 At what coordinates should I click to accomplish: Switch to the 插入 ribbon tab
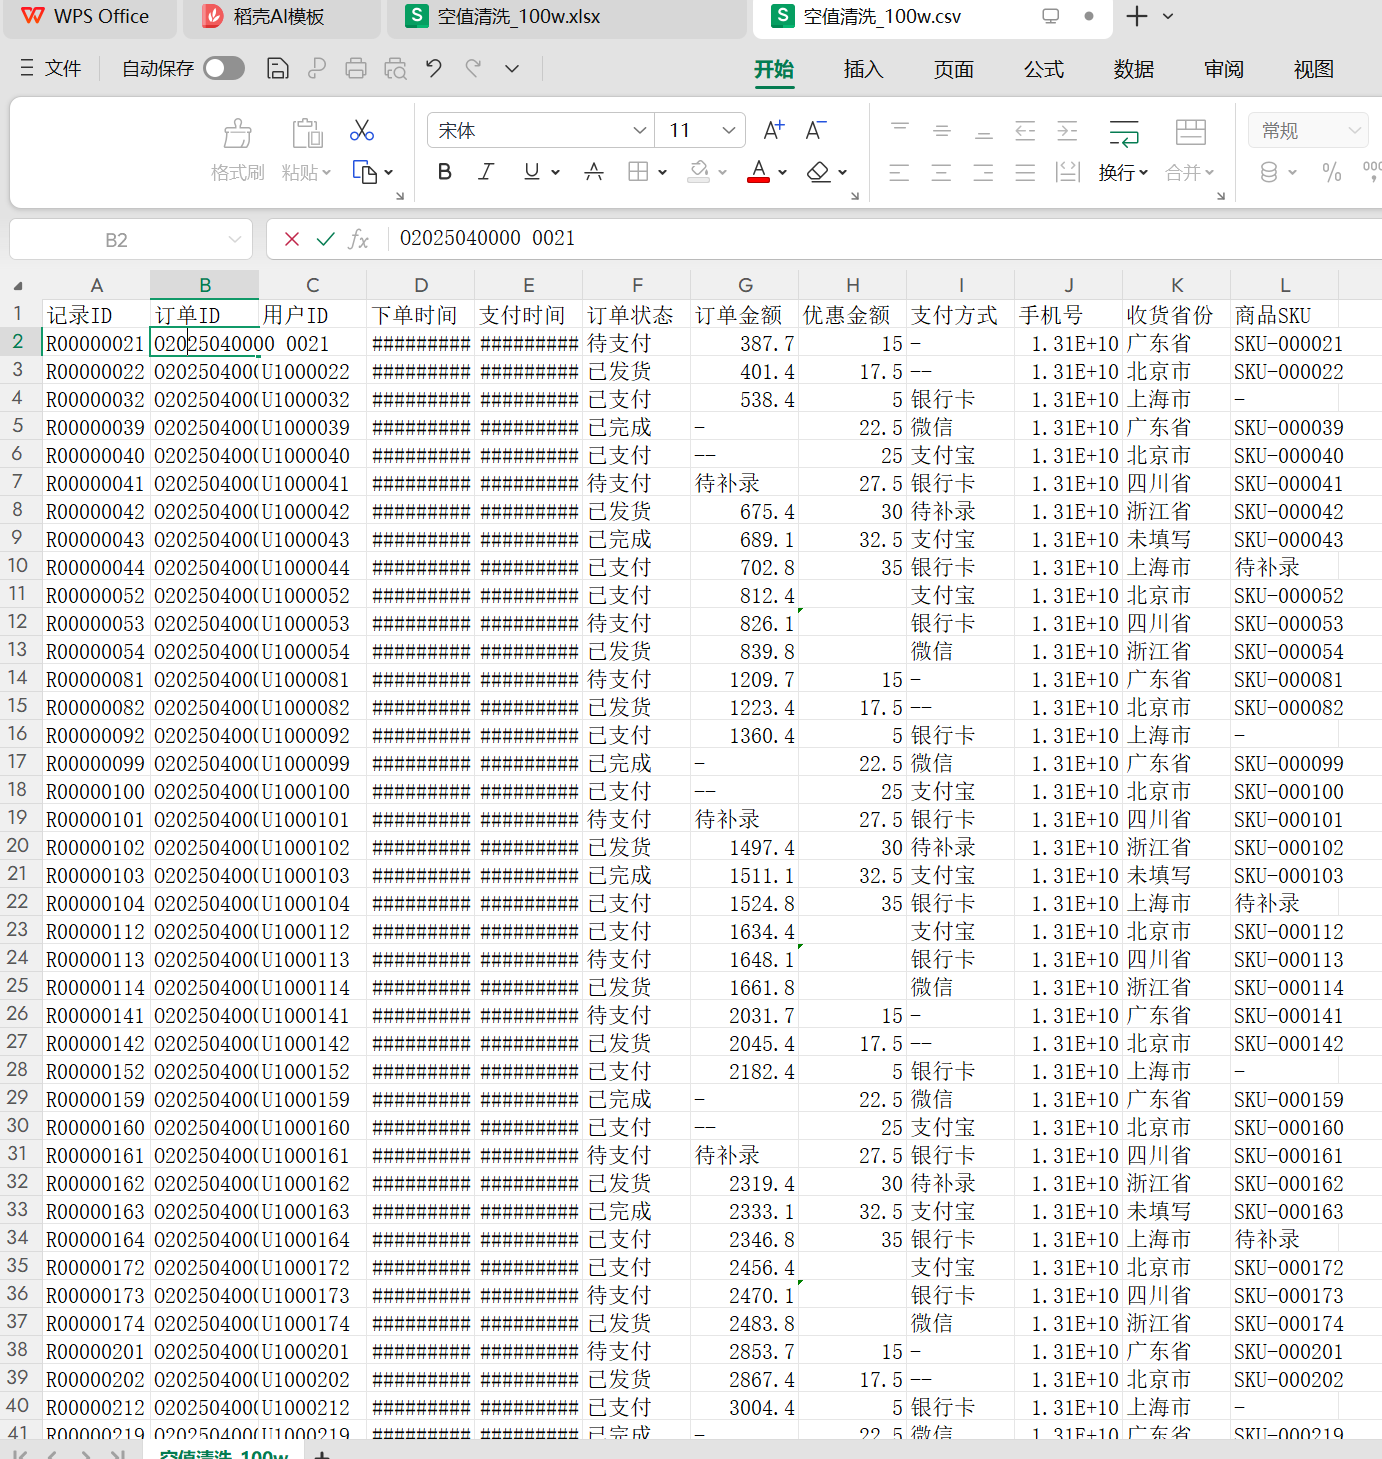863,69
